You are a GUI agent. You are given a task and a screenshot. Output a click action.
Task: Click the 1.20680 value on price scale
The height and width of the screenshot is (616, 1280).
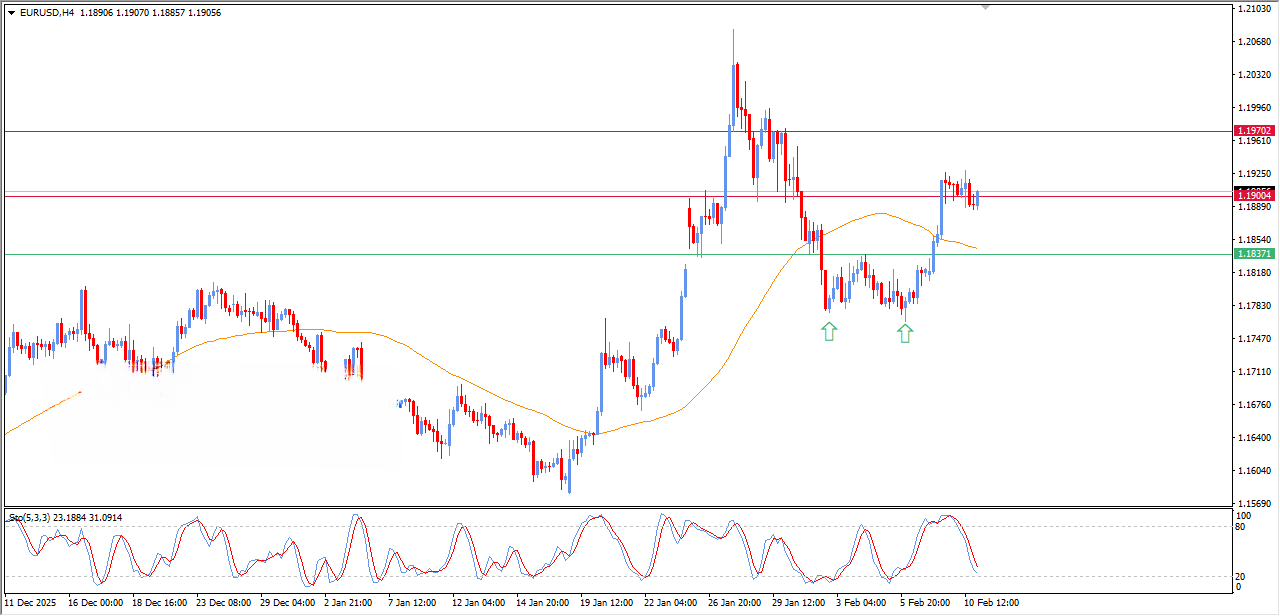(1253, 42)
